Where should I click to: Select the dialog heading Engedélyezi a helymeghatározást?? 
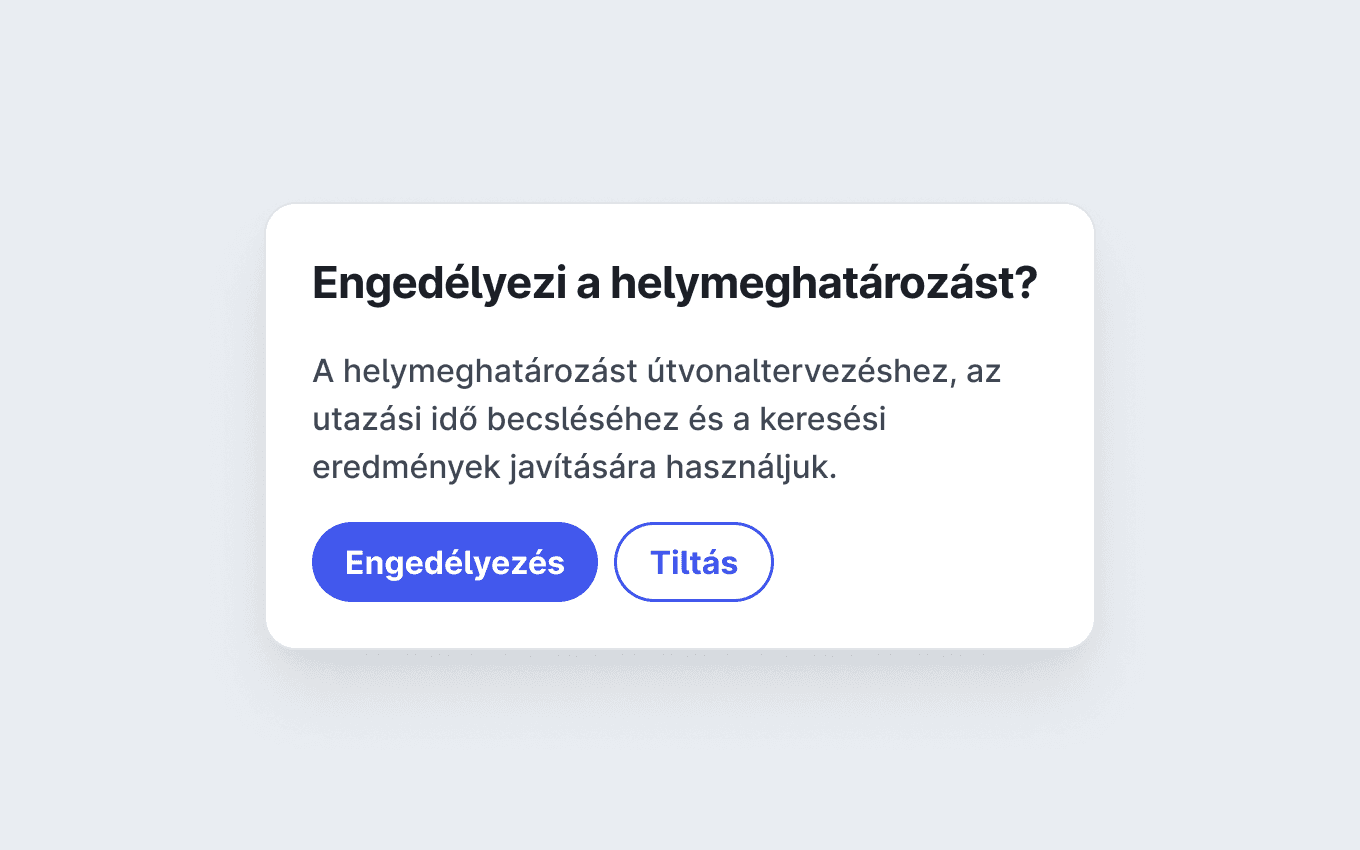[675, 284]
